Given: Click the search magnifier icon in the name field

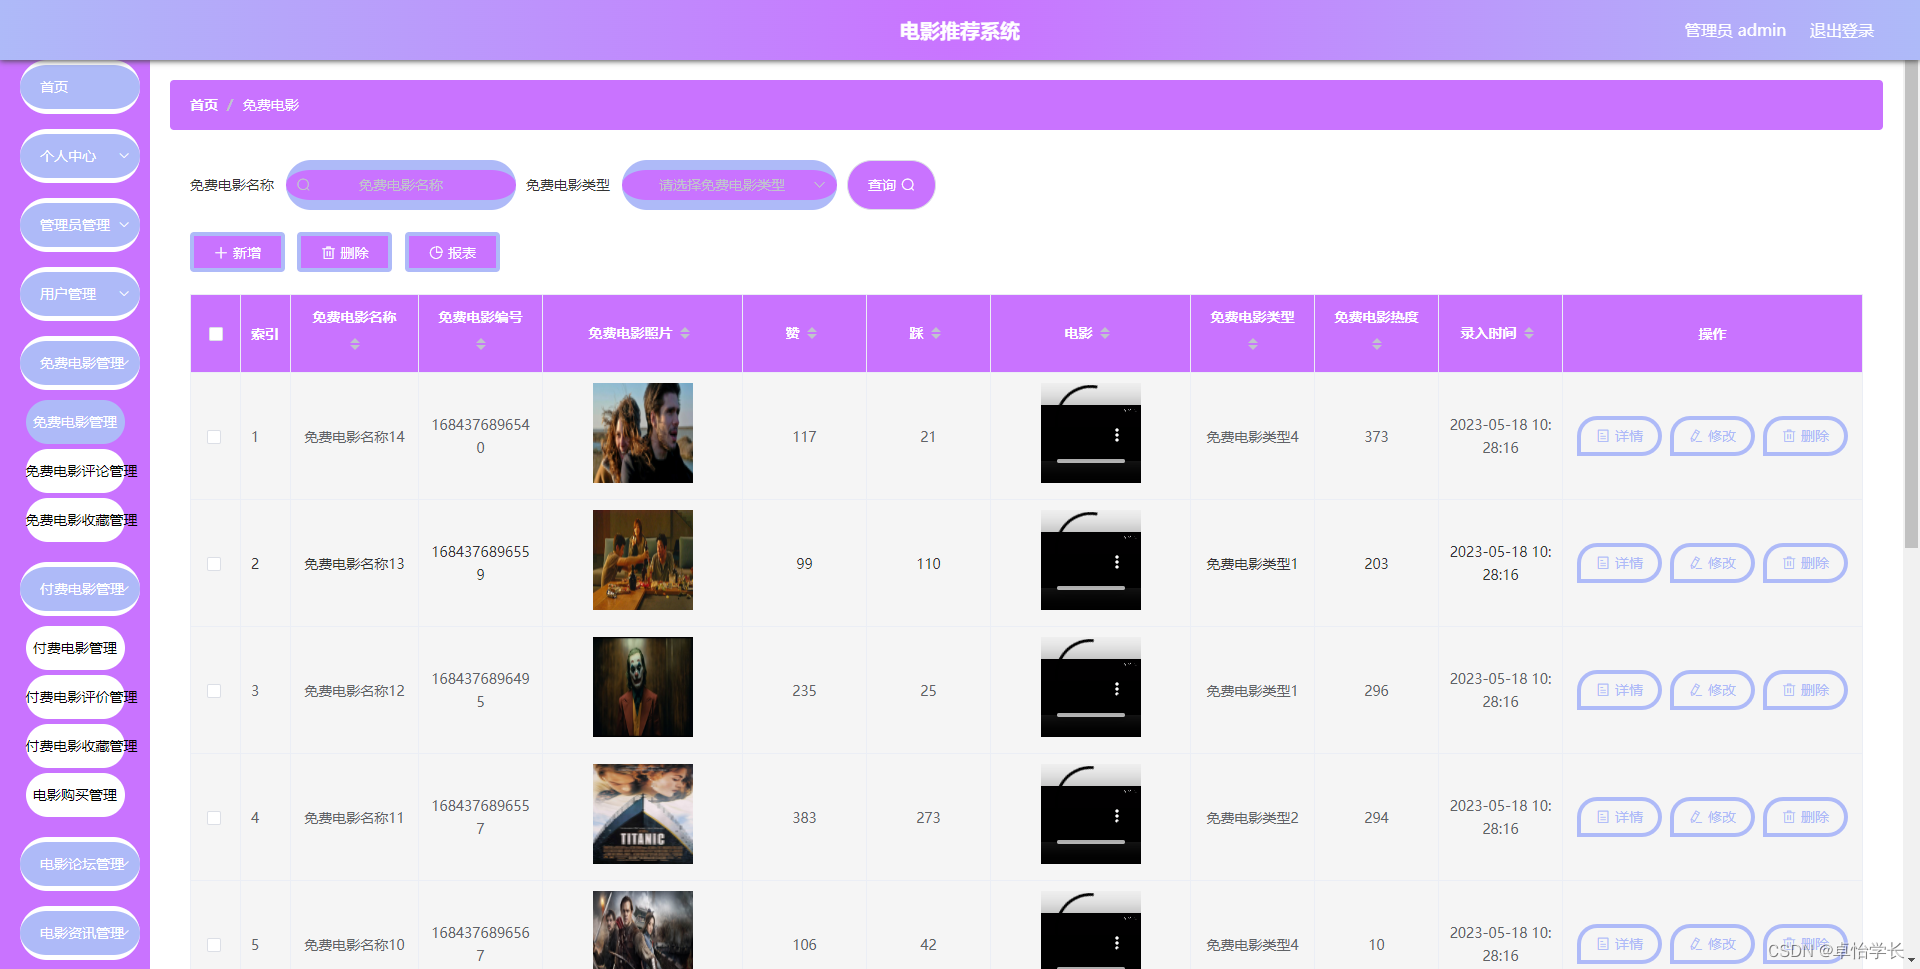Looking at the screenshot, I should tap(304, 185).
